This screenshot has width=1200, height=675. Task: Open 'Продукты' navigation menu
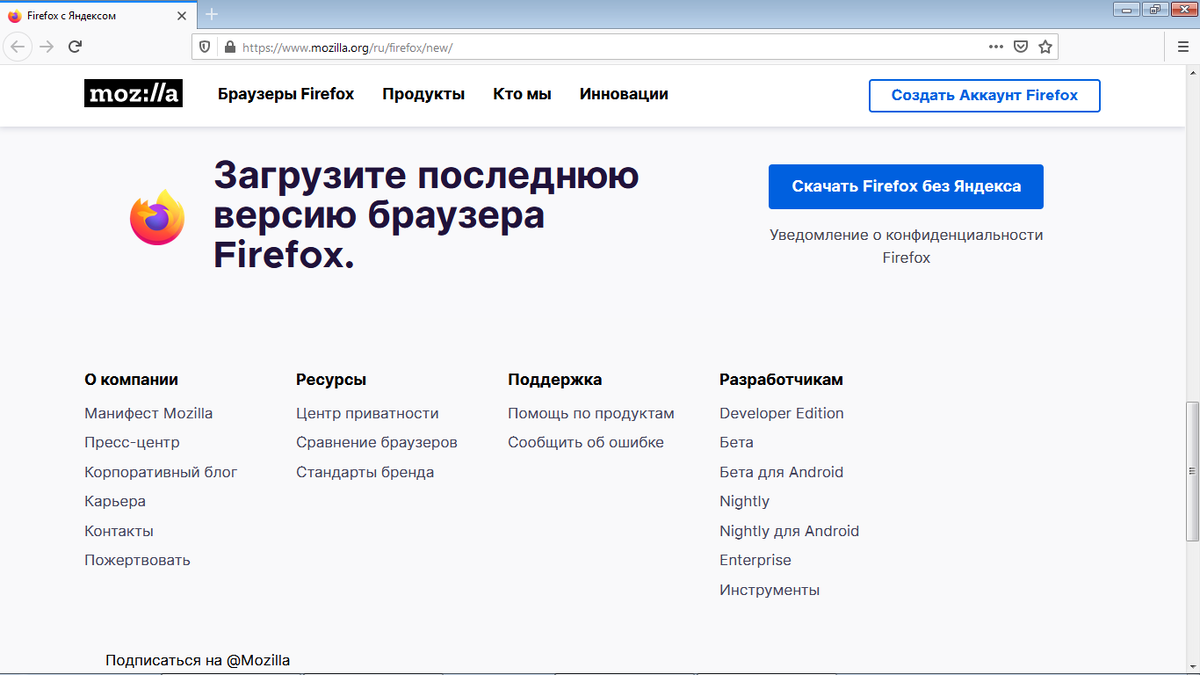423,94
